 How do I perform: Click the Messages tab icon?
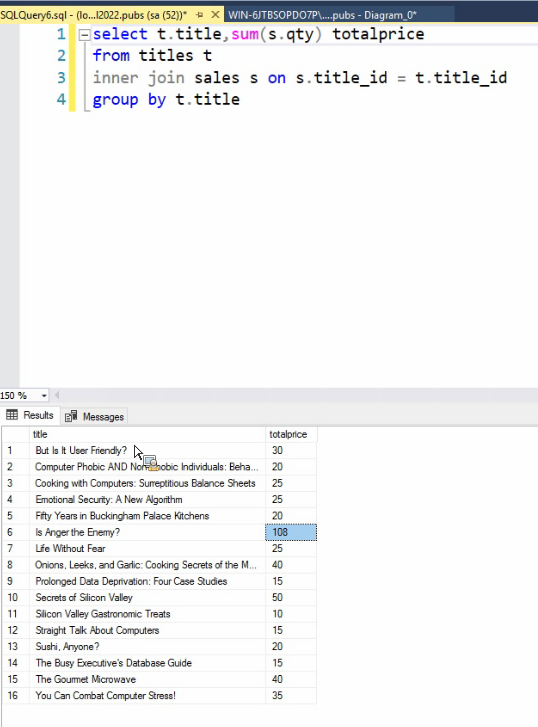tap(71, 416)
